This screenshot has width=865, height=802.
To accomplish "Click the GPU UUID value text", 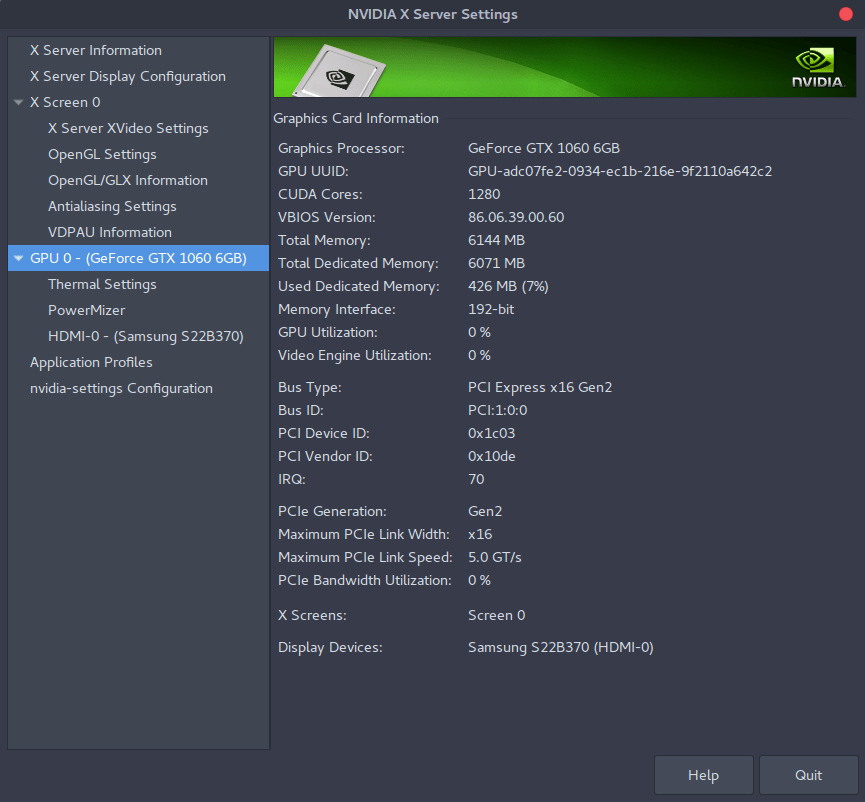I will [620, 171].
